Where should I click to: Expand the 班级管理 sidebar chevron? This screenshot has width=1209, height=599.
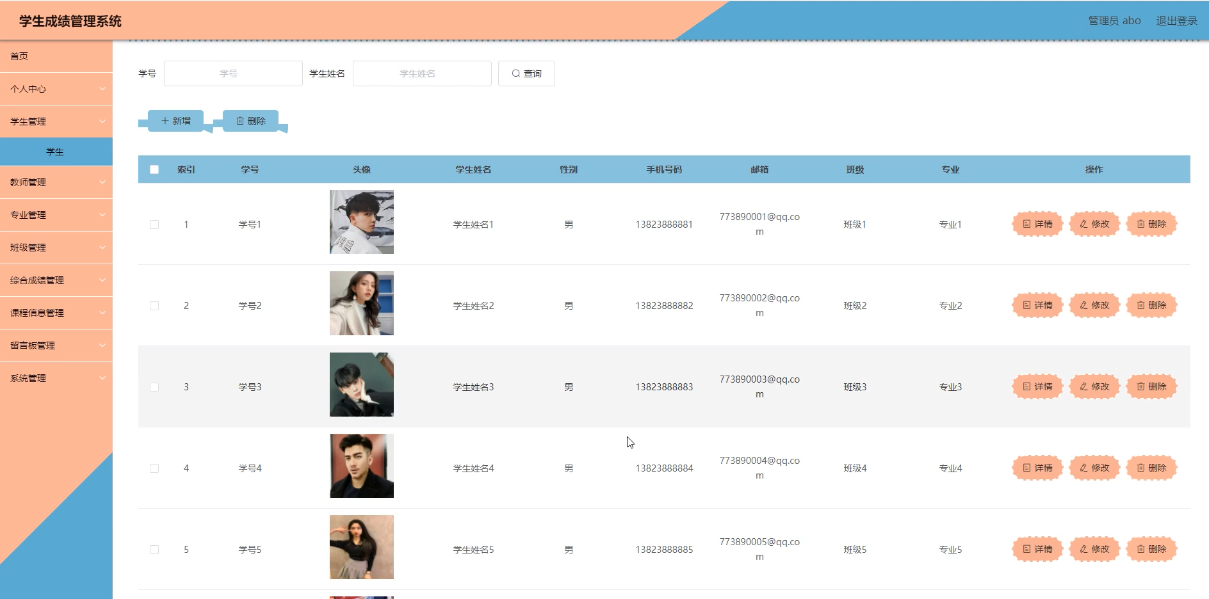(102, 247)
